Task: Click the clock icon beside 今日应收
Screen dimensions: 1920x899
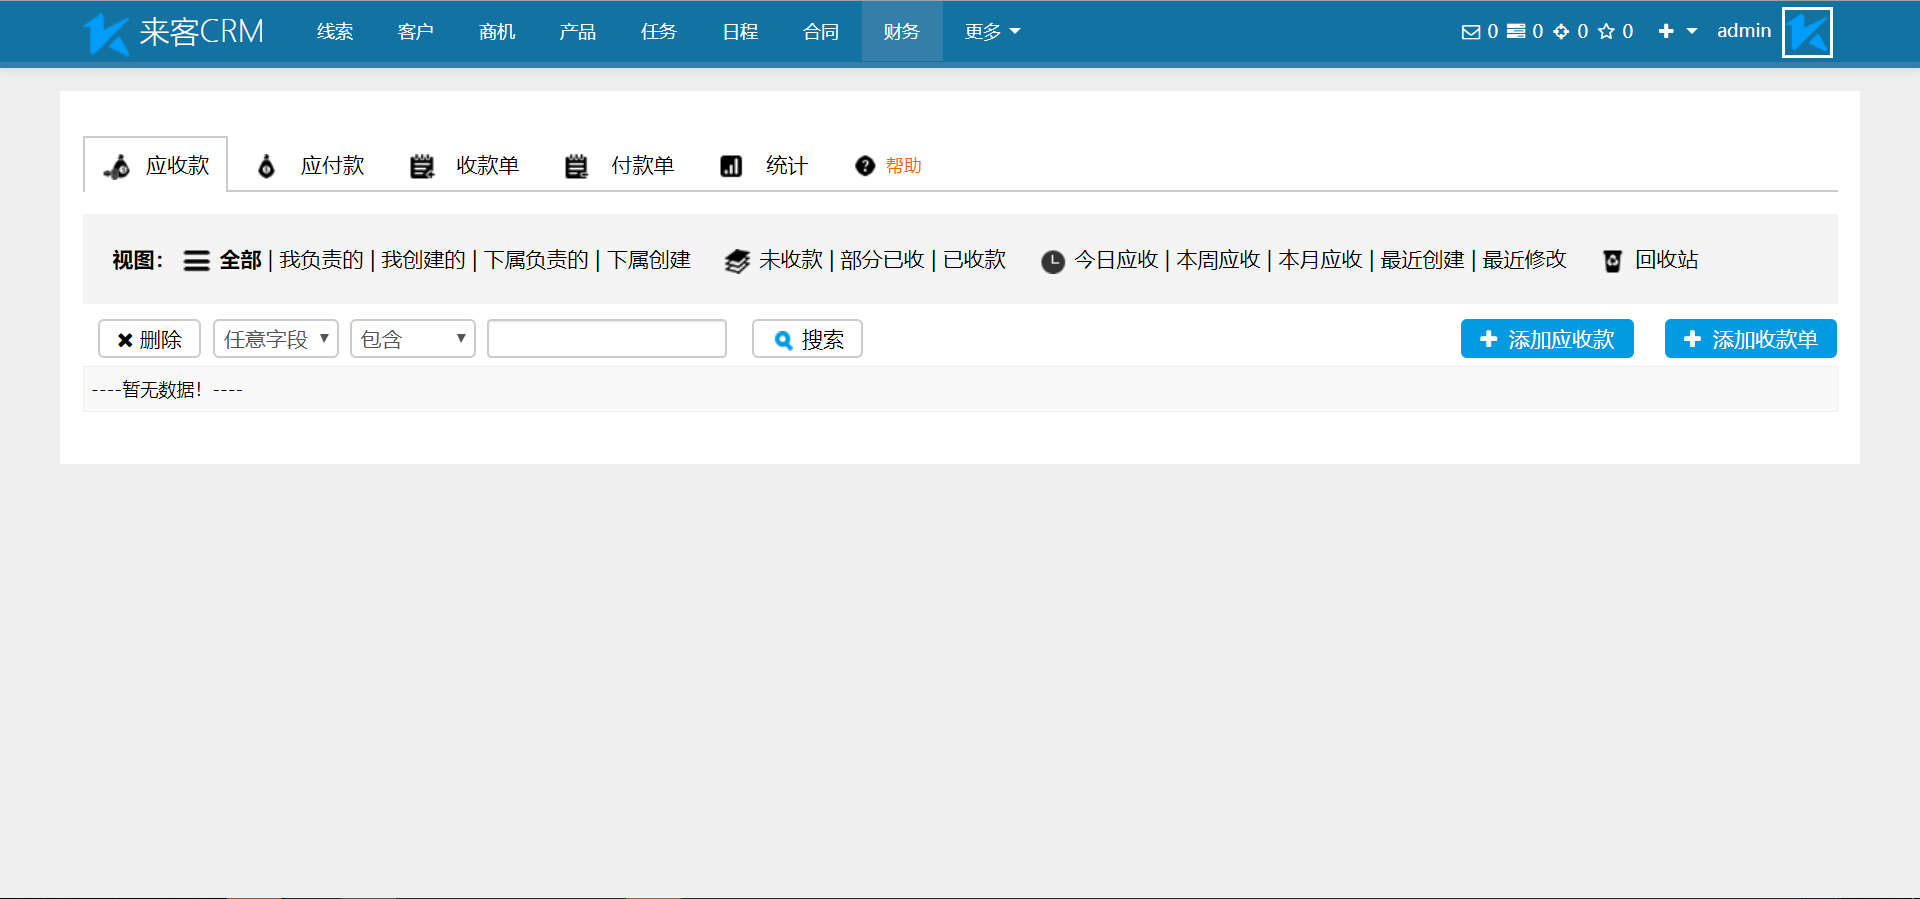Action: click(1053, 262)
